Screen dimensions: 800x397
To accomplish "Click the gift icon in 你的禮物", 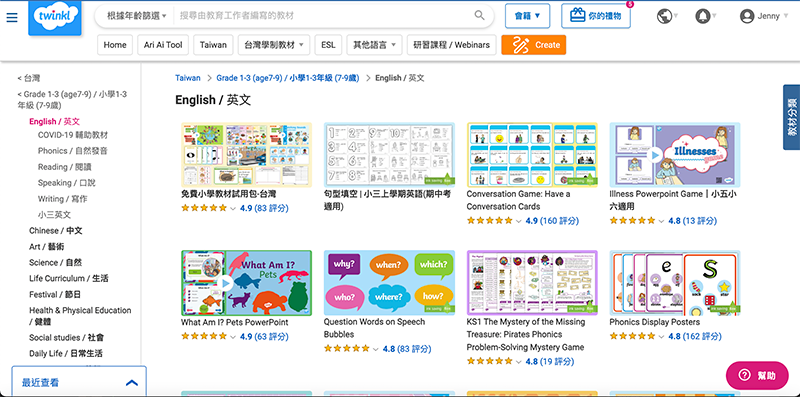I will [x=577, y=16].
